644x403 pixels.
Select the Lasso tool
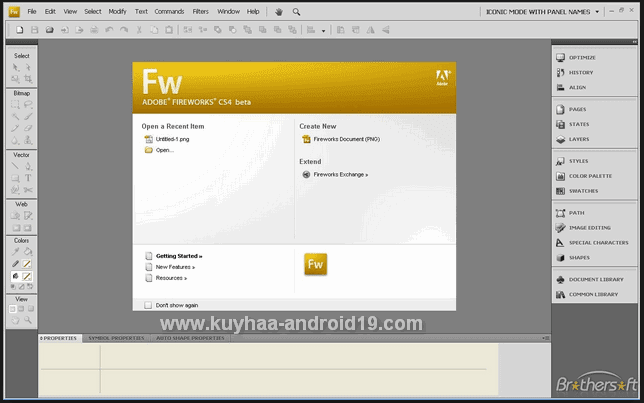click(28, 104)
